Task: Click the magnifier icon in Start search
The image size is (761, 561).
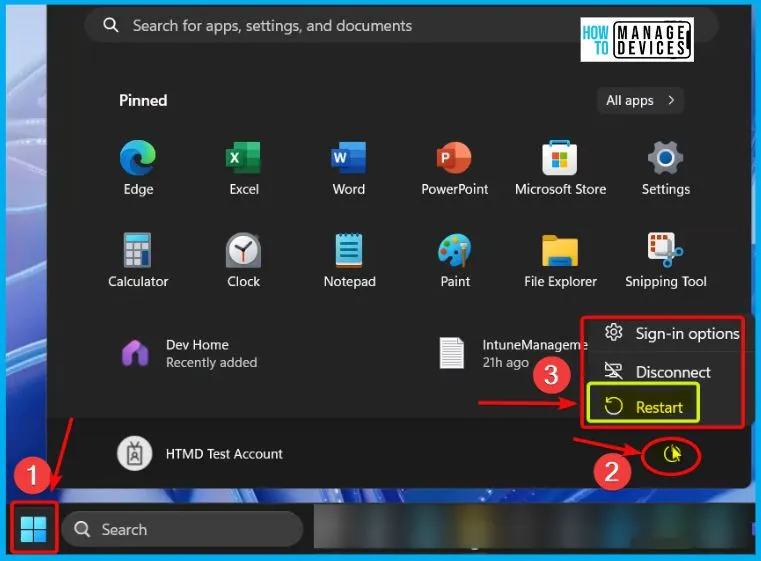Action: [x=111, y=25]
